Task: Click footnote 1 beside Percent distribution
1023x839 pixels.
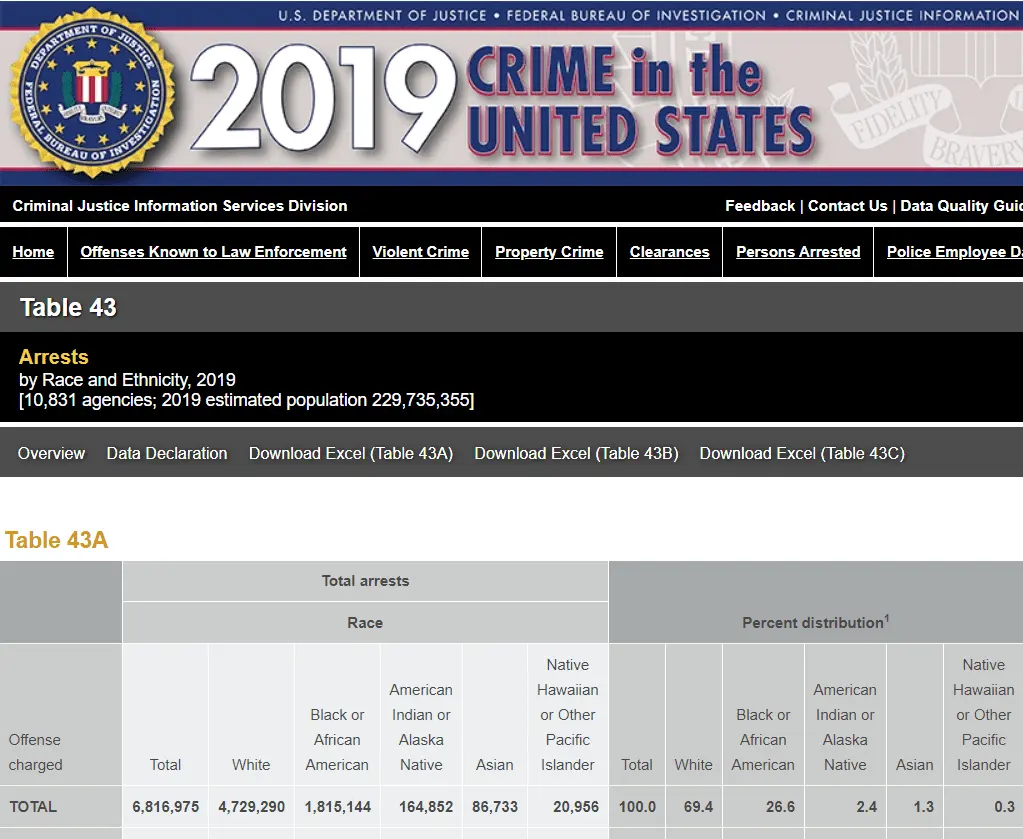Action: point(887,618)
